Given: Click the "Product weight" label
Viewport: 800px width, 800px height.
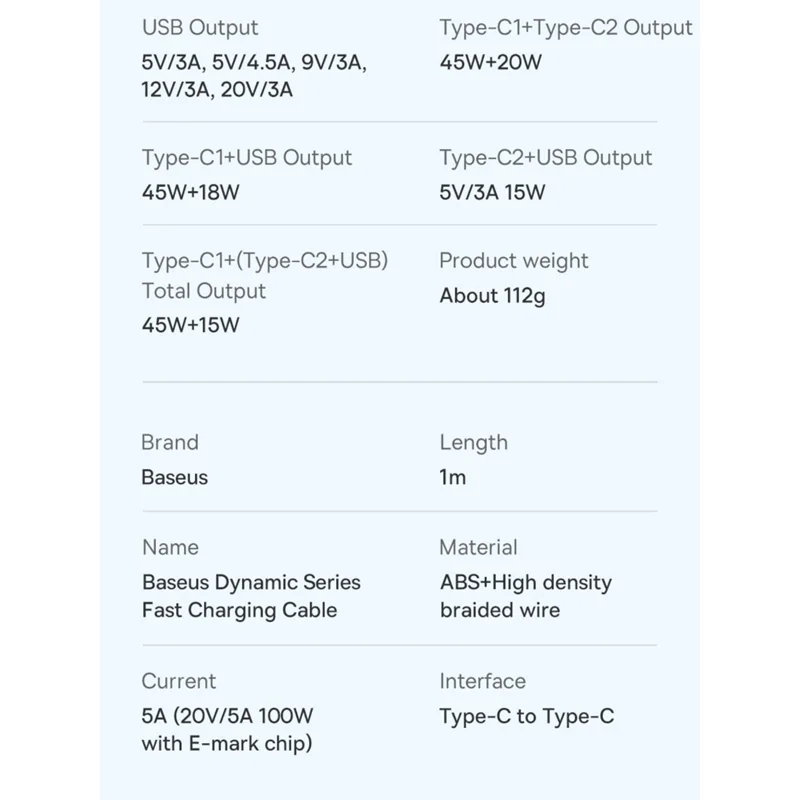Looking at the screenshot, I should [513, 261].
